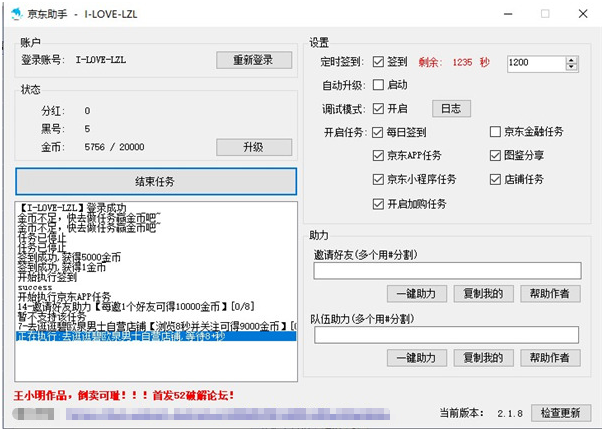
Task: Toggle the 图鉴分享 checkbox
Action: click(x=495, y=156)
